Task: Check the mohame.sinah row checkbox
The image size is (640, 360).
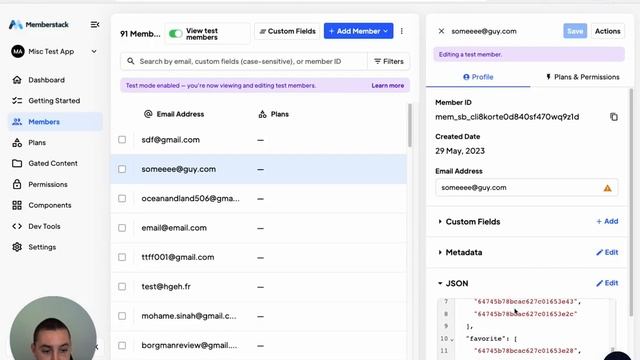Action: pyautogui.click(x=122, y=316)
